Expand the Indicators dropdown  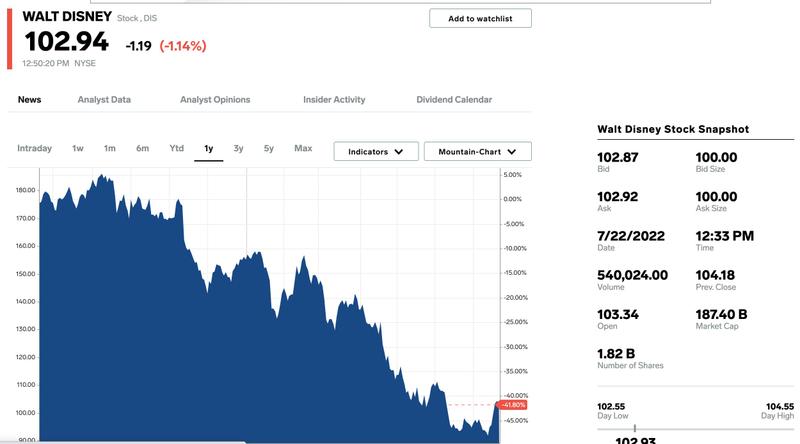(x=376, y=152)
